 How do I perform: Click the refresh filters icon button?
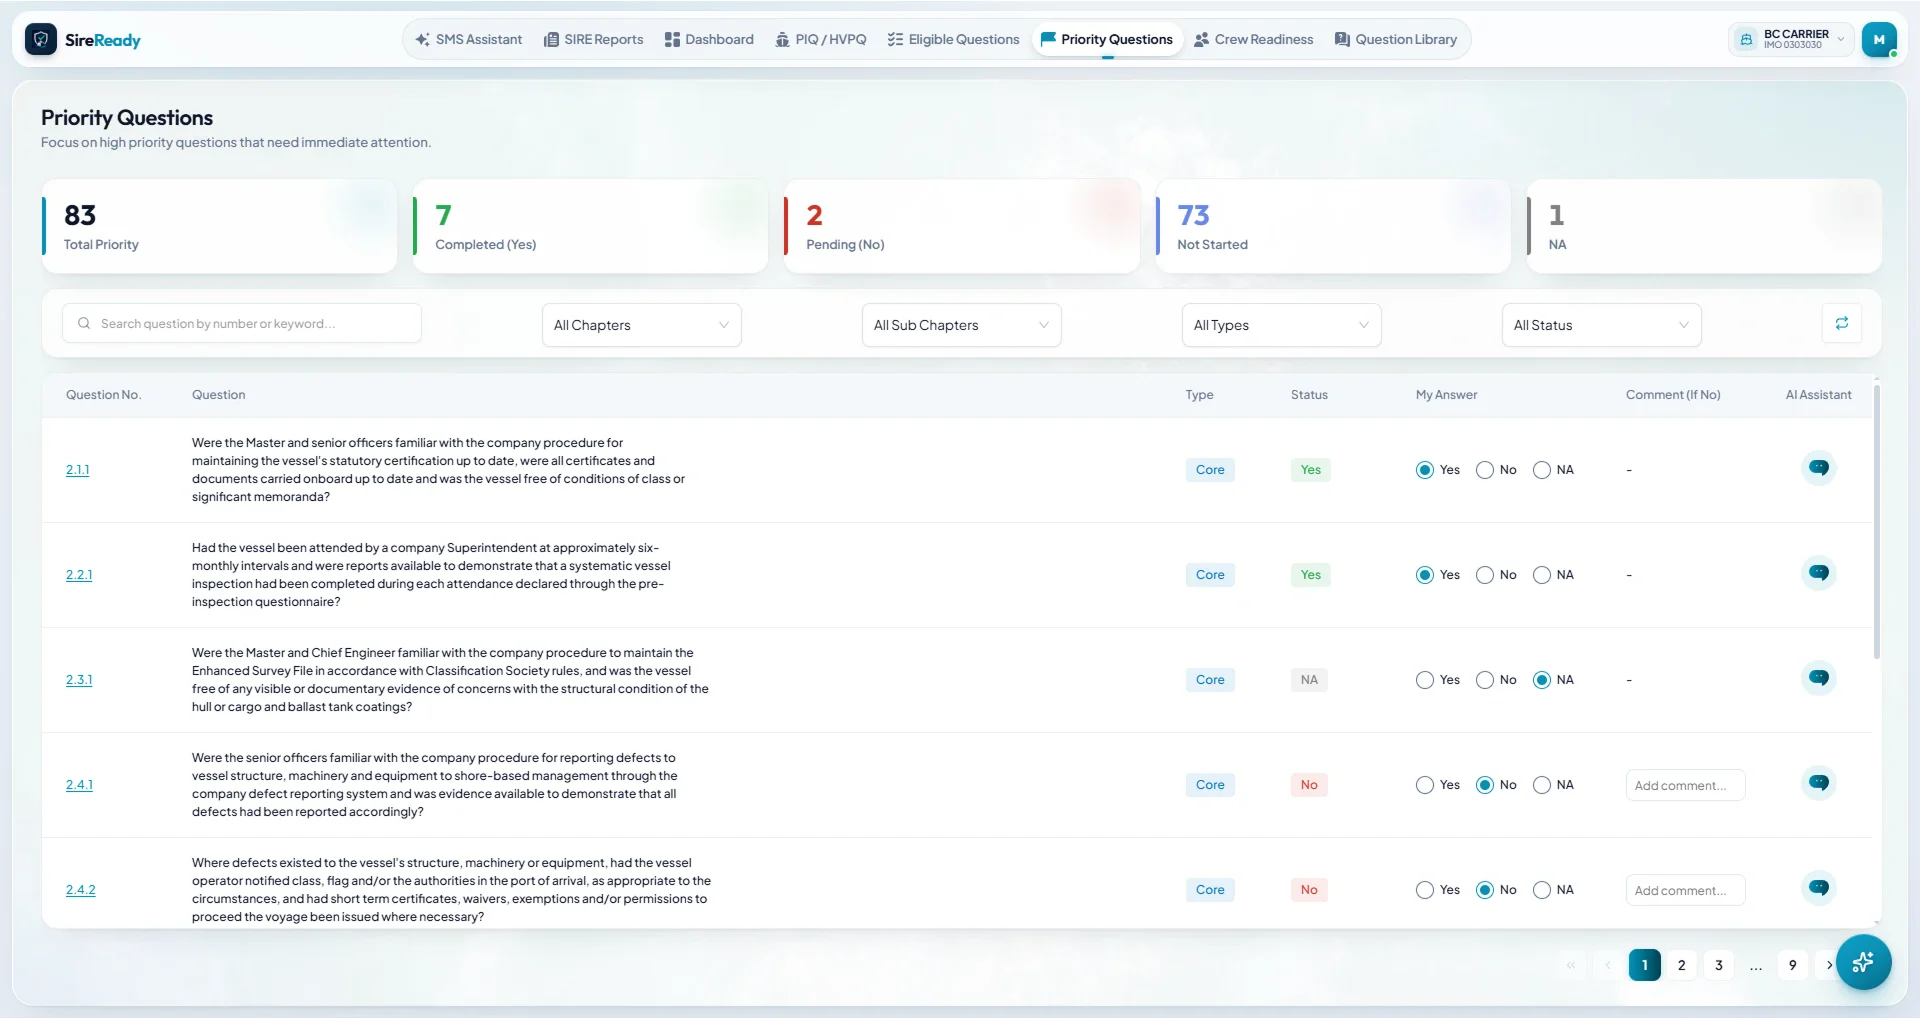[1841, 323]
